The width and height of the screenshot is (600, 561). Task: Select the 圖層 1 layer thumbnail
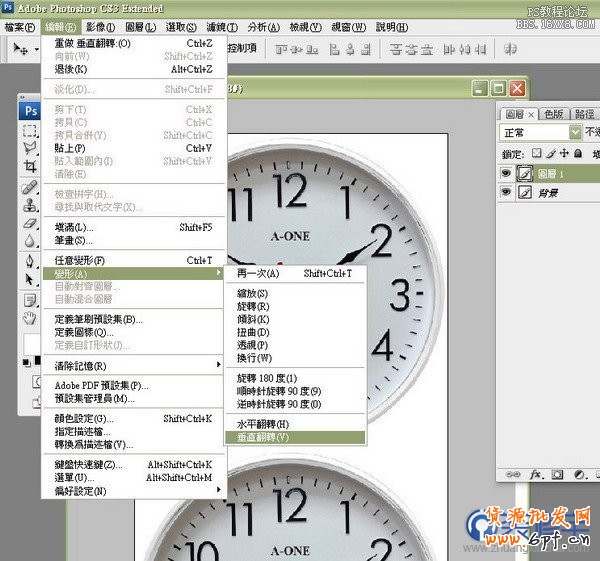tap(527, 173)
